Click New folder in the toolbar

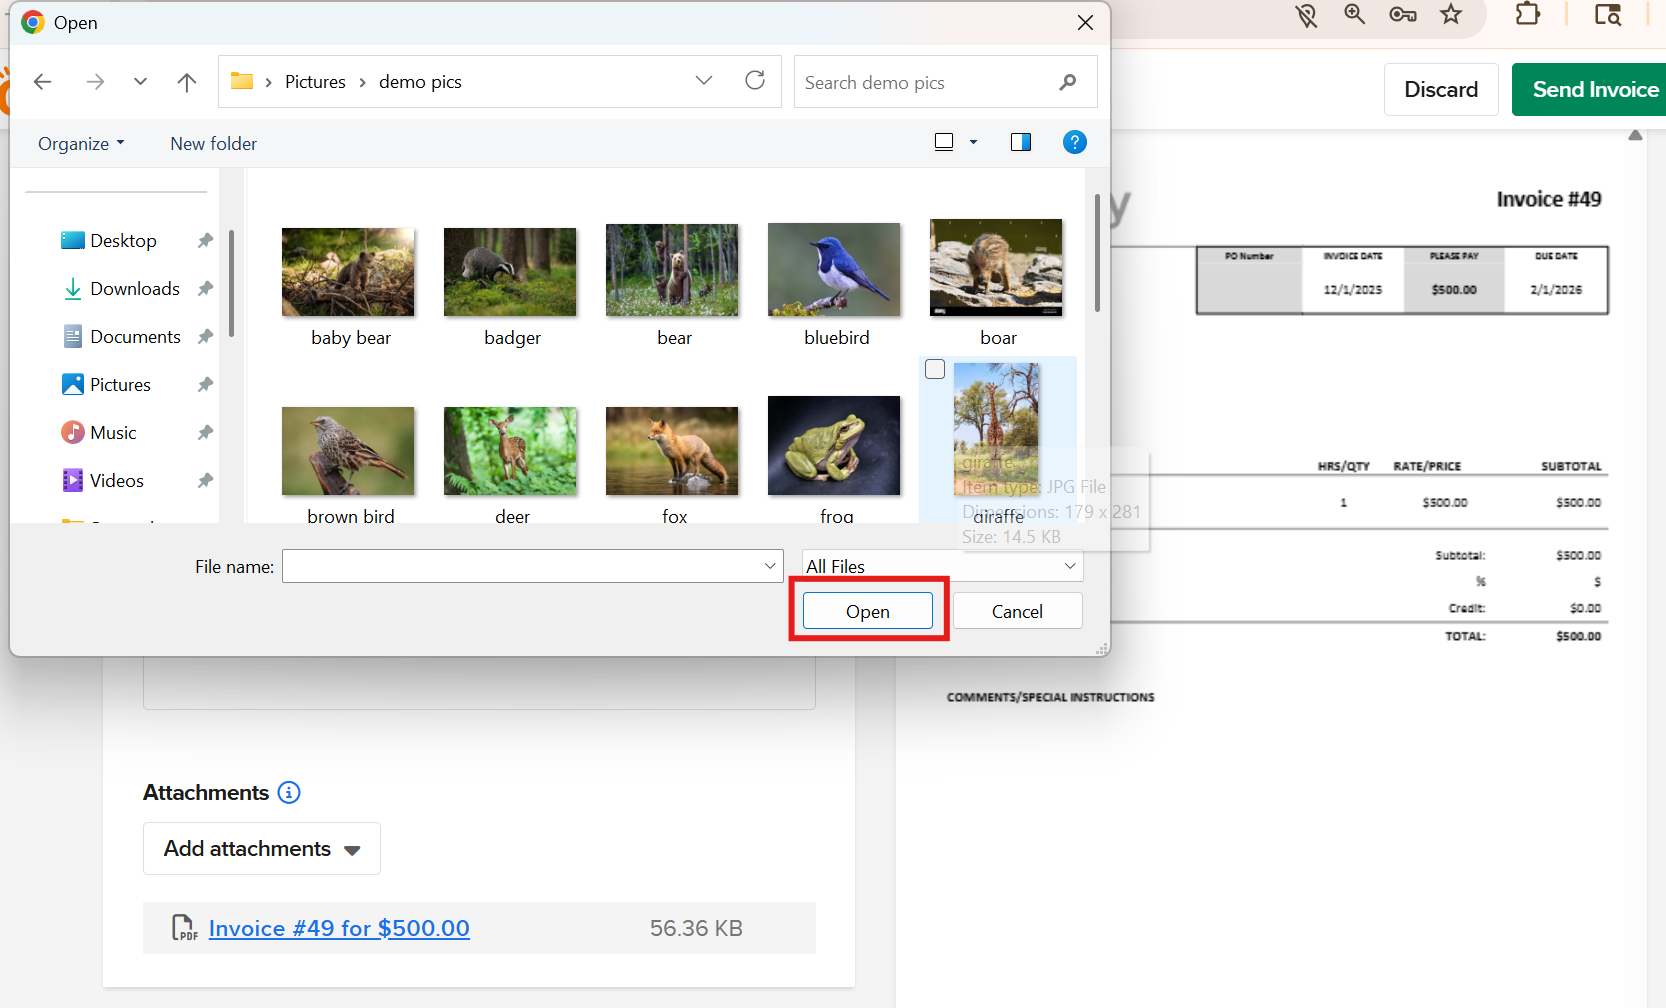tap(213, 144)
